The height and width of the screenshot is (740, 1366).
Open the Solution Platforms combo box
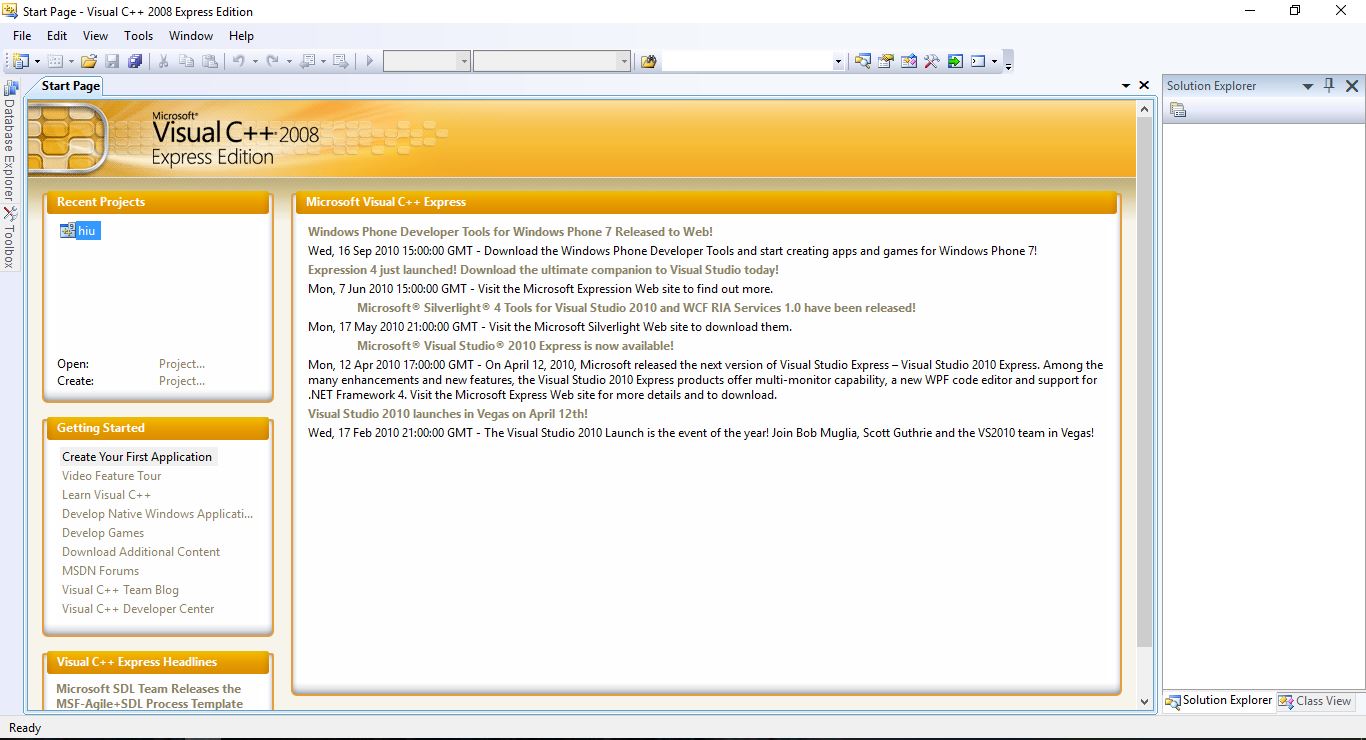tap(551, 62)
